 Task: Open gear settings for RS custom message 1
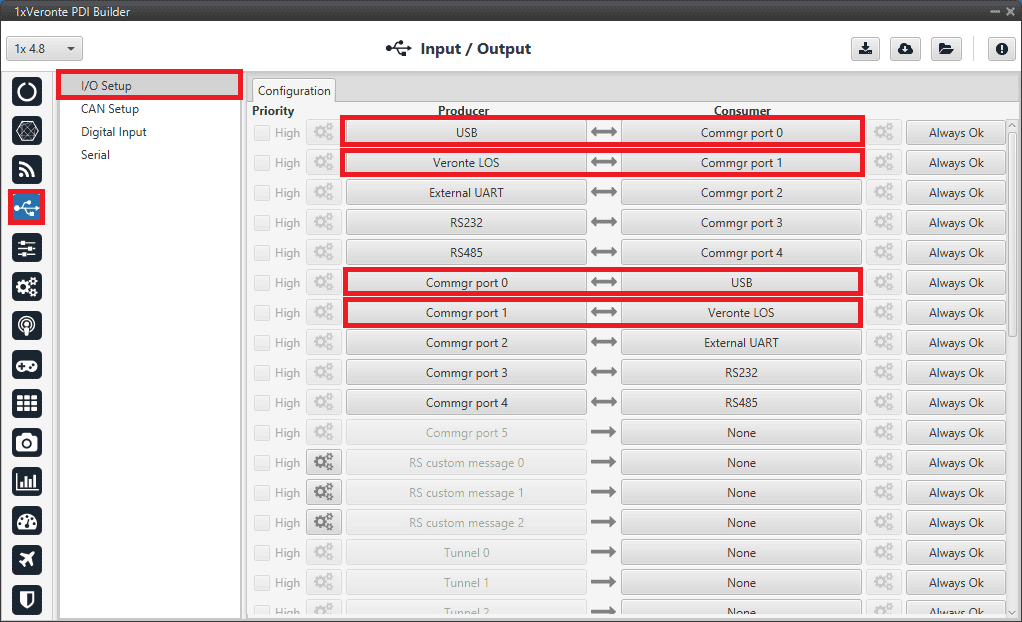coord(324,493)
